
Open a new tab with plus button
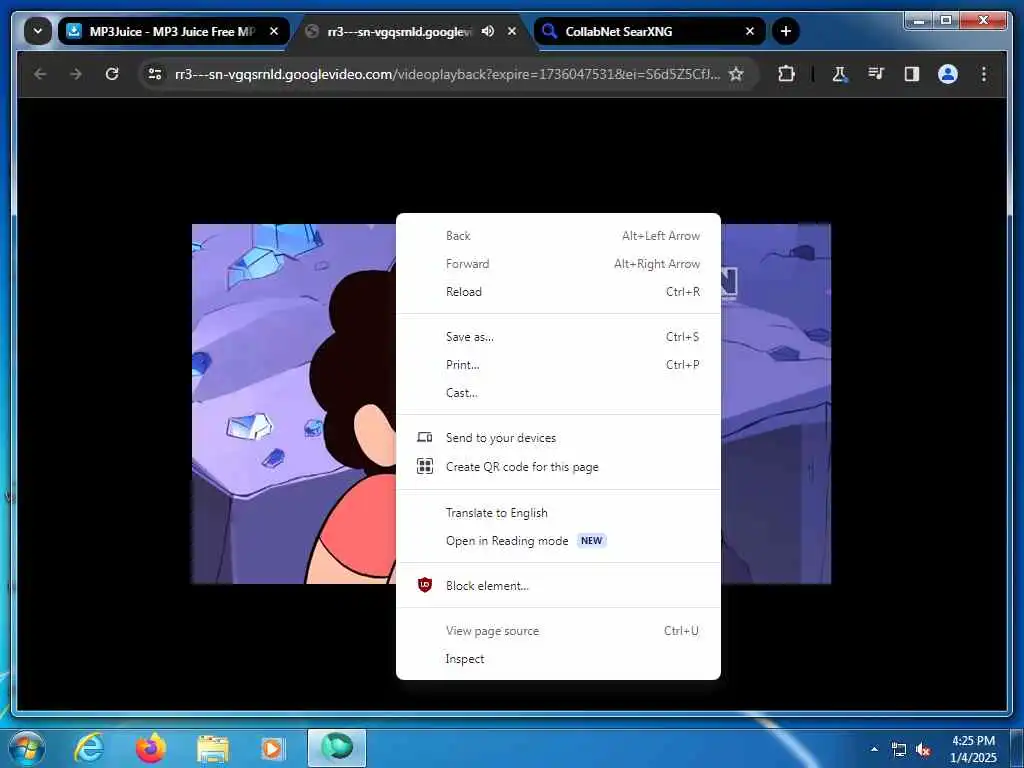tap(786, 31)
